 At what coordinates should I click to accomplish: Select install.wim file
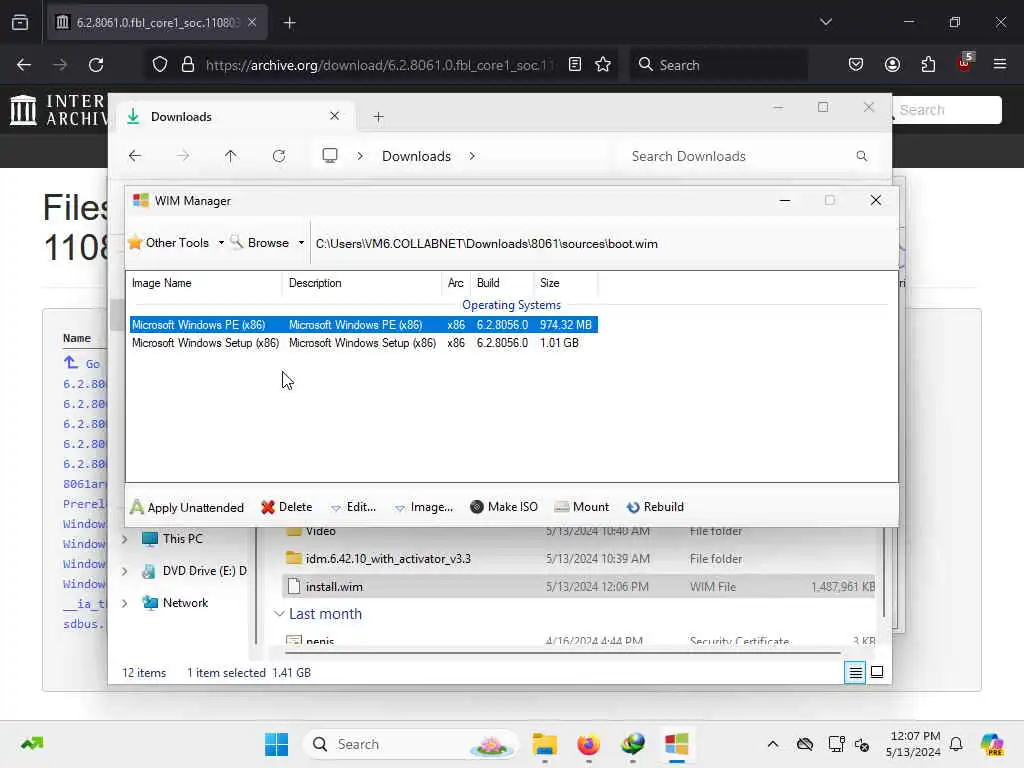579,586
